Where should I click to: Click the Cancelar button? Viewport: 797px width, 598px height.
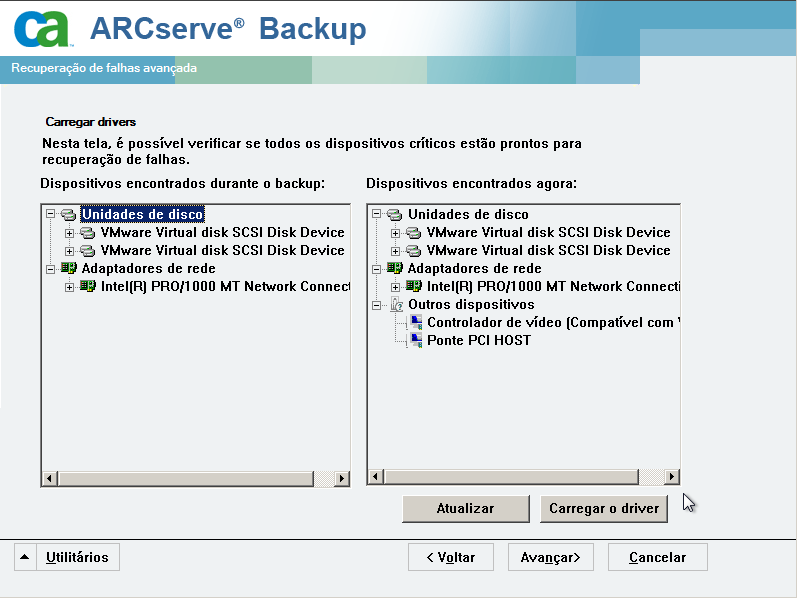pyautogui.click(x=658, y=557)
